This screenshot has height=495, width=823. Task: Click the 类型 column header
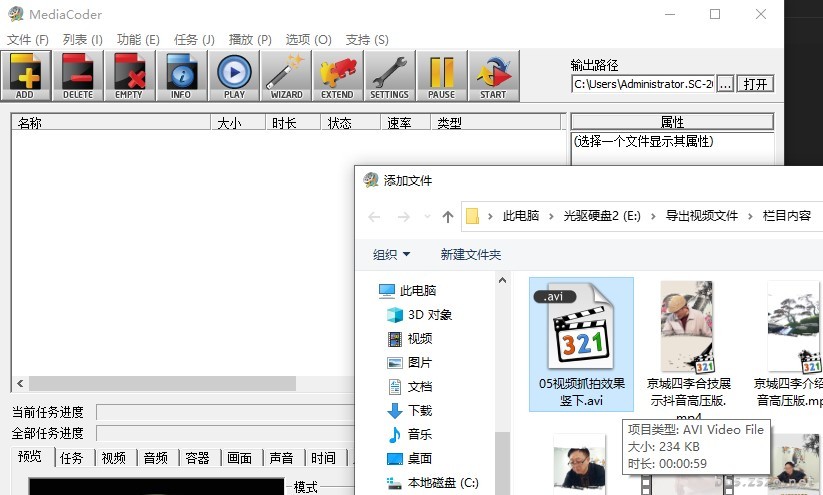pos(495,123)
